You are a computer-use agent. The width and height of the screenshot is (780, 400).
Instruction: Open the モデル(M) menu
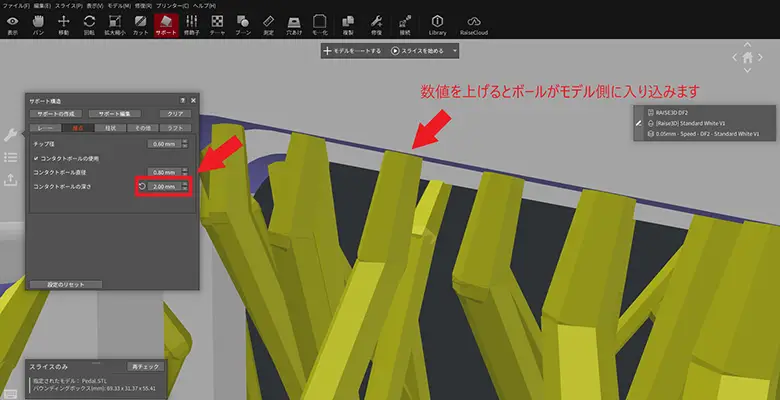pyautogui.click(x=117, y=5)
